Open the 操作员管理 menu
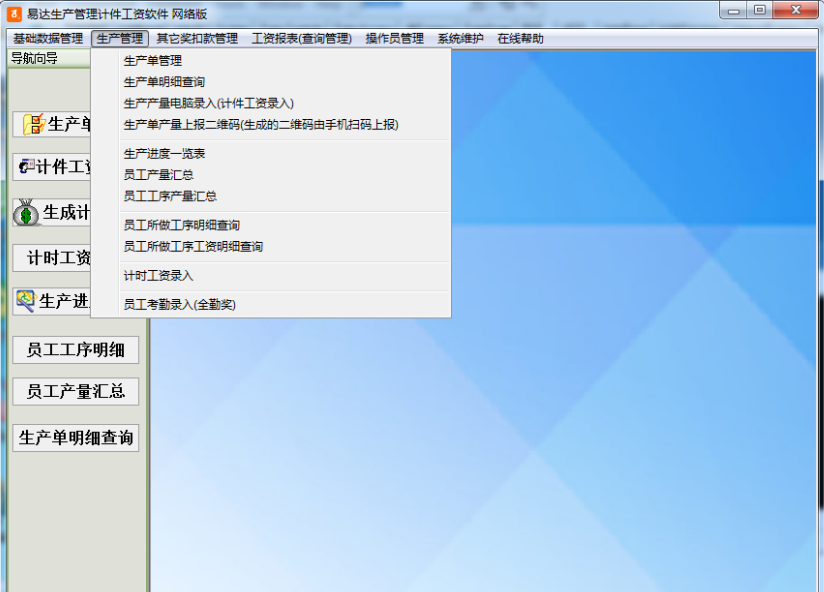 click(x=397, y=36)
